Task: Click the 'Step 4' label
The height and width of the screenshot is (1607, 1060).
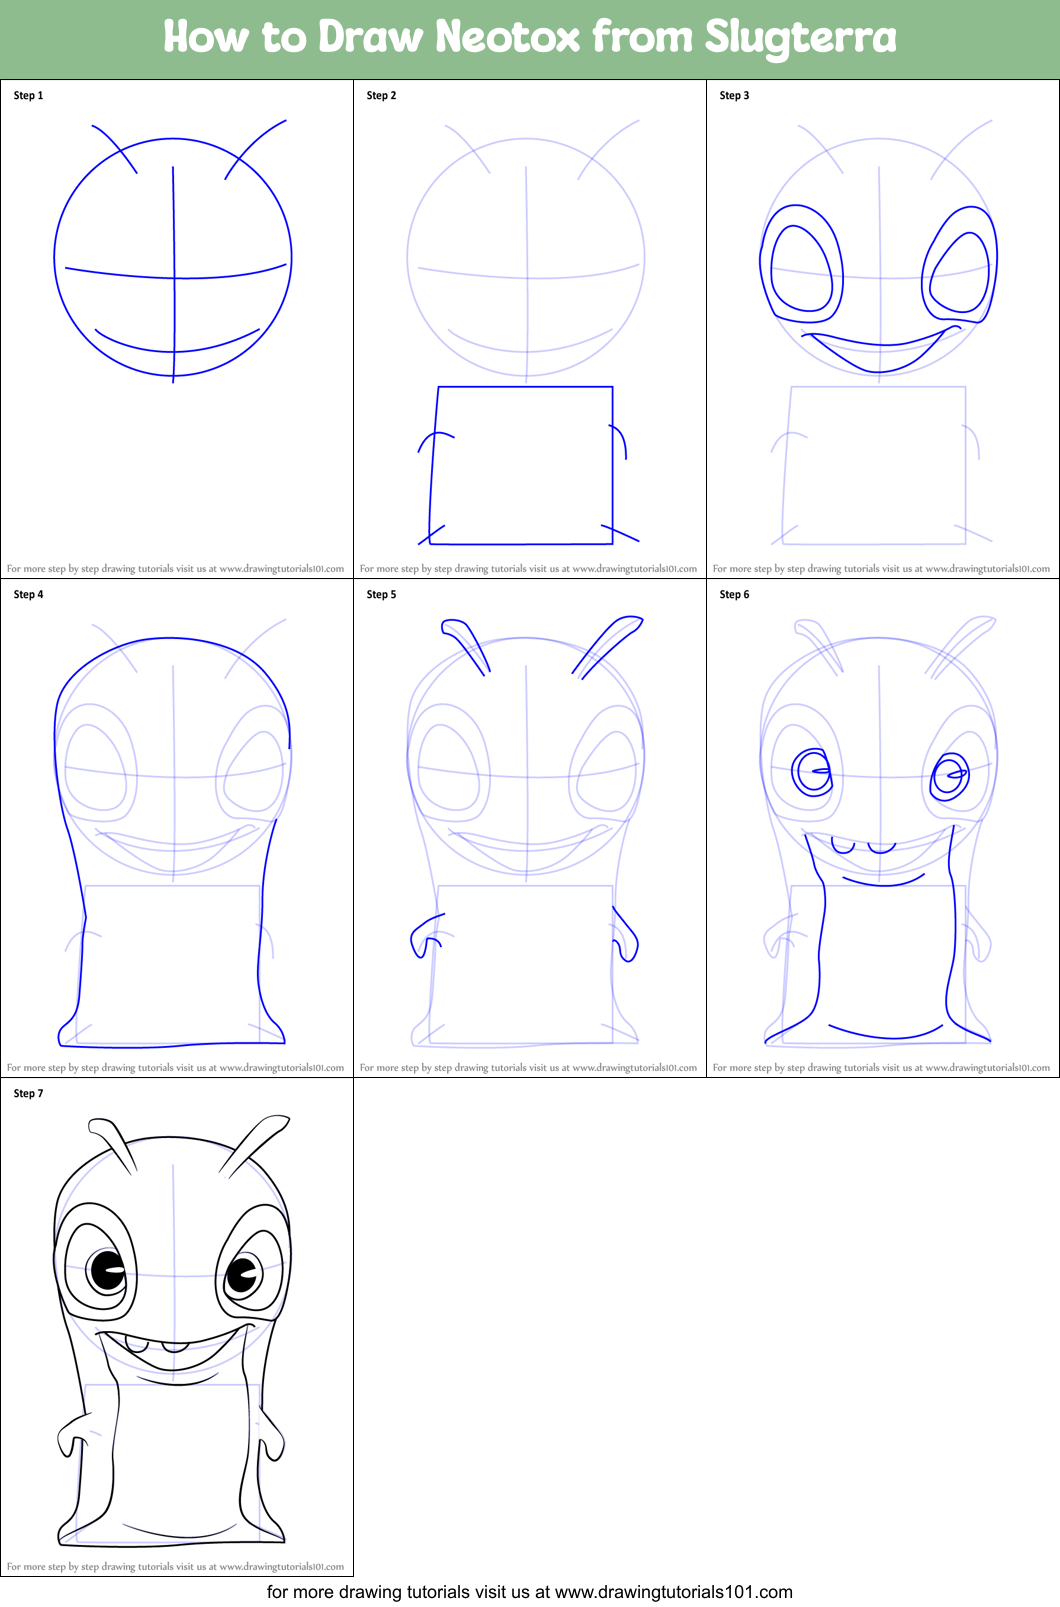Action: 29,595
